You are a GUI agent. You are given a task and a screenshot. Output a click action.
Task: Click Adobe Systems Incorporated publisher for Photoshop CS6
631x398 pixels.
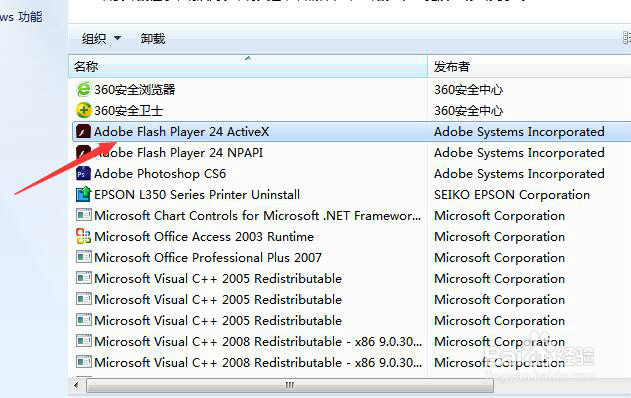pyautogui.click(x=519, y=174)
